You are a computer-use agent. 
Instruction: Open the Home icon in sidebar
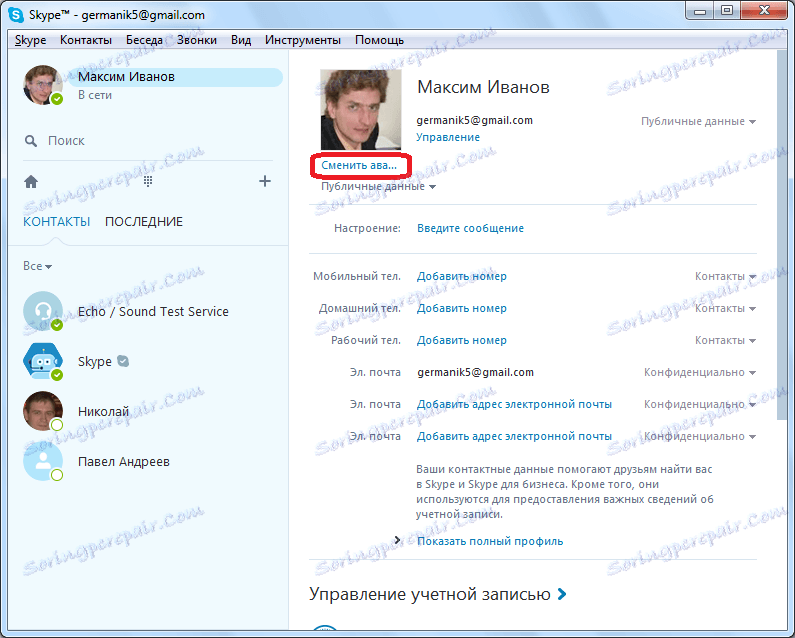coord(31,182)
